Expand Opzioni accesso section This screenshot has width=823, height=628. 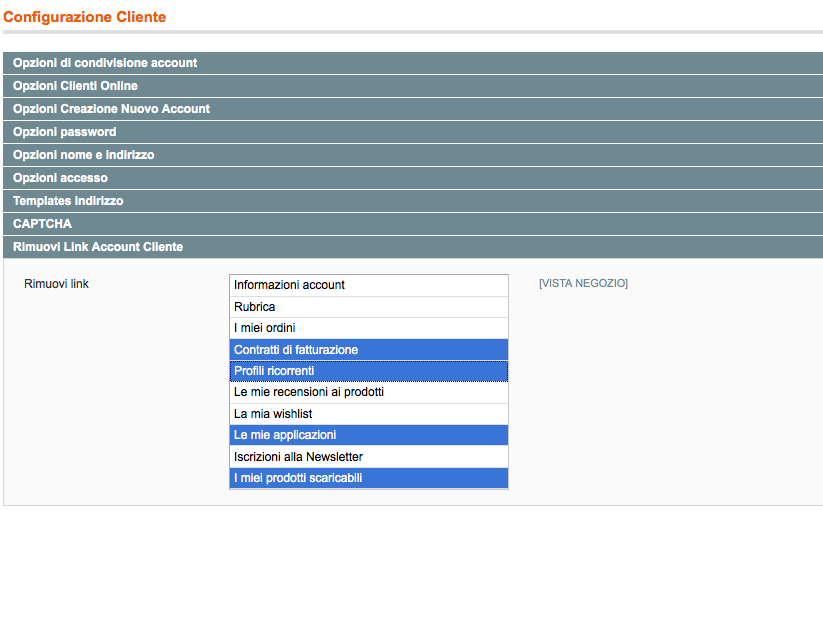[413, 178]
